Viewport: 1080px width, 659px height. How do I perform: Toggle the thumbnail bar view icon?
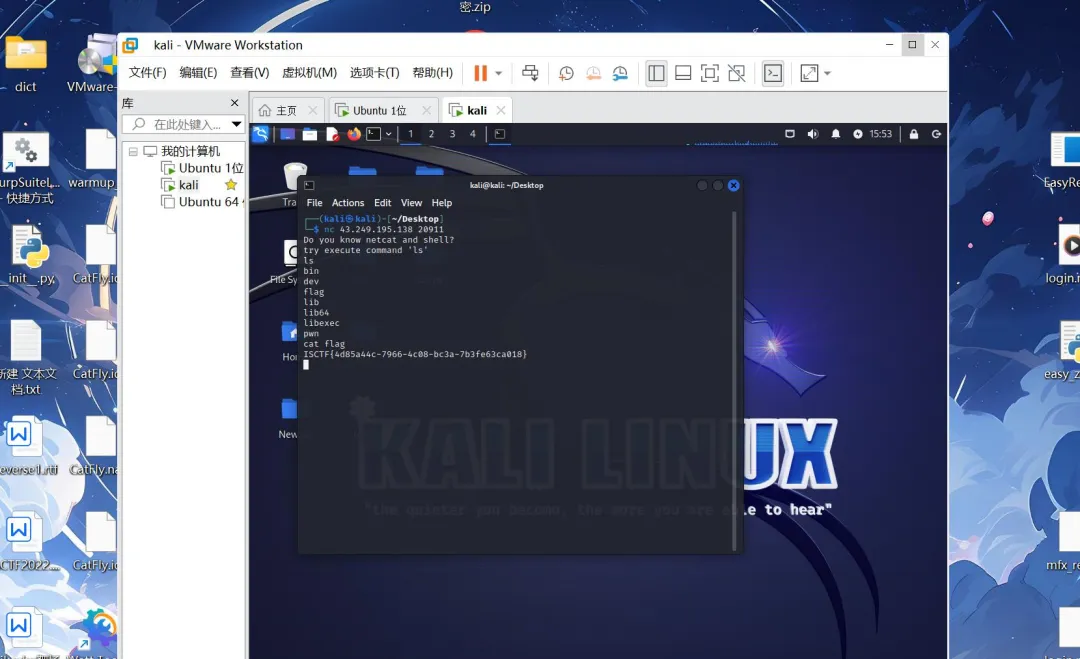tap(683, 73)
